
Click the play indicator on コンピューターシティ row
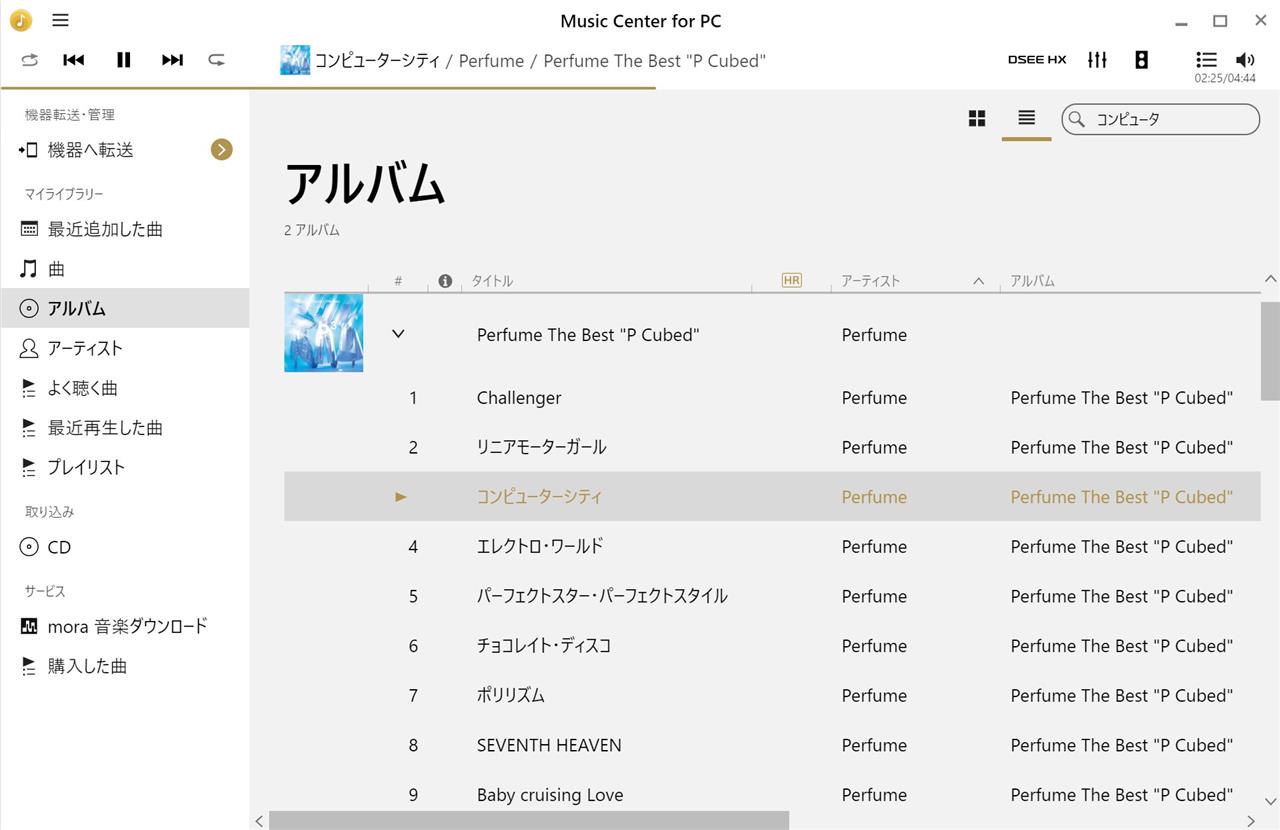[401, 497]
